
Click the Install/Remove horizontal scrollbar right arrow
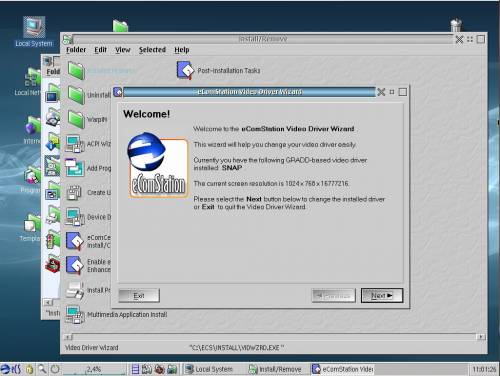coord(481,337)
